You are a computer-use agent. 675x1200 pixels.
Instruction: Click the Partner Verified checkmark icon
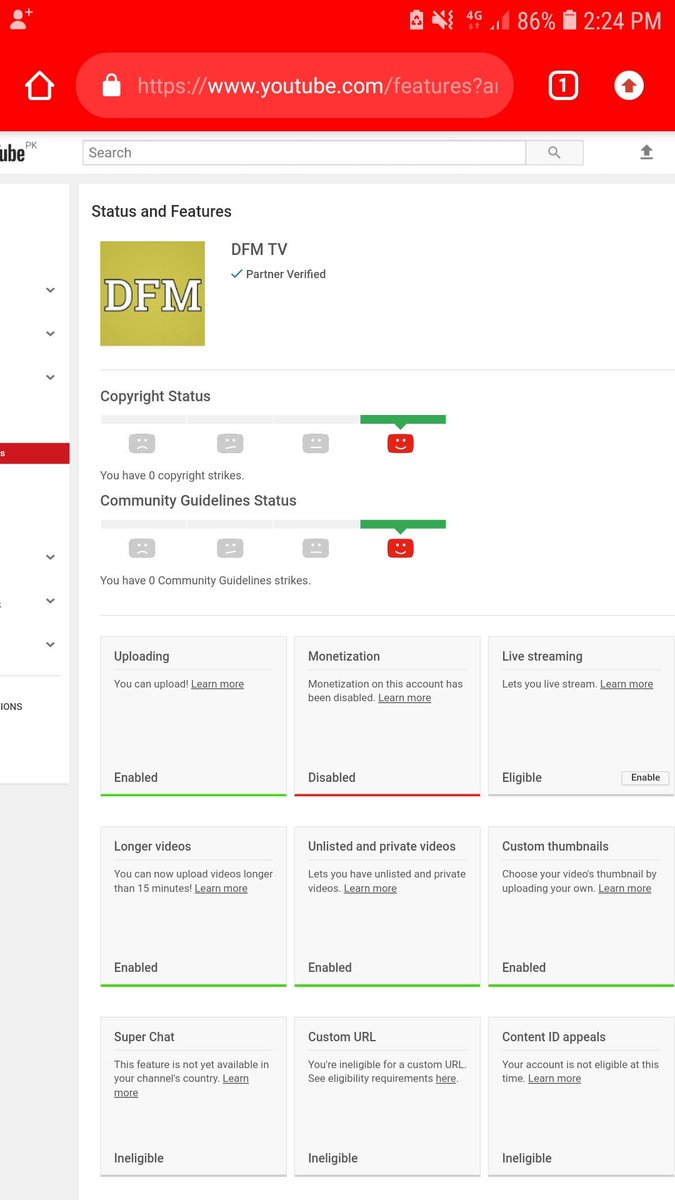237,274
